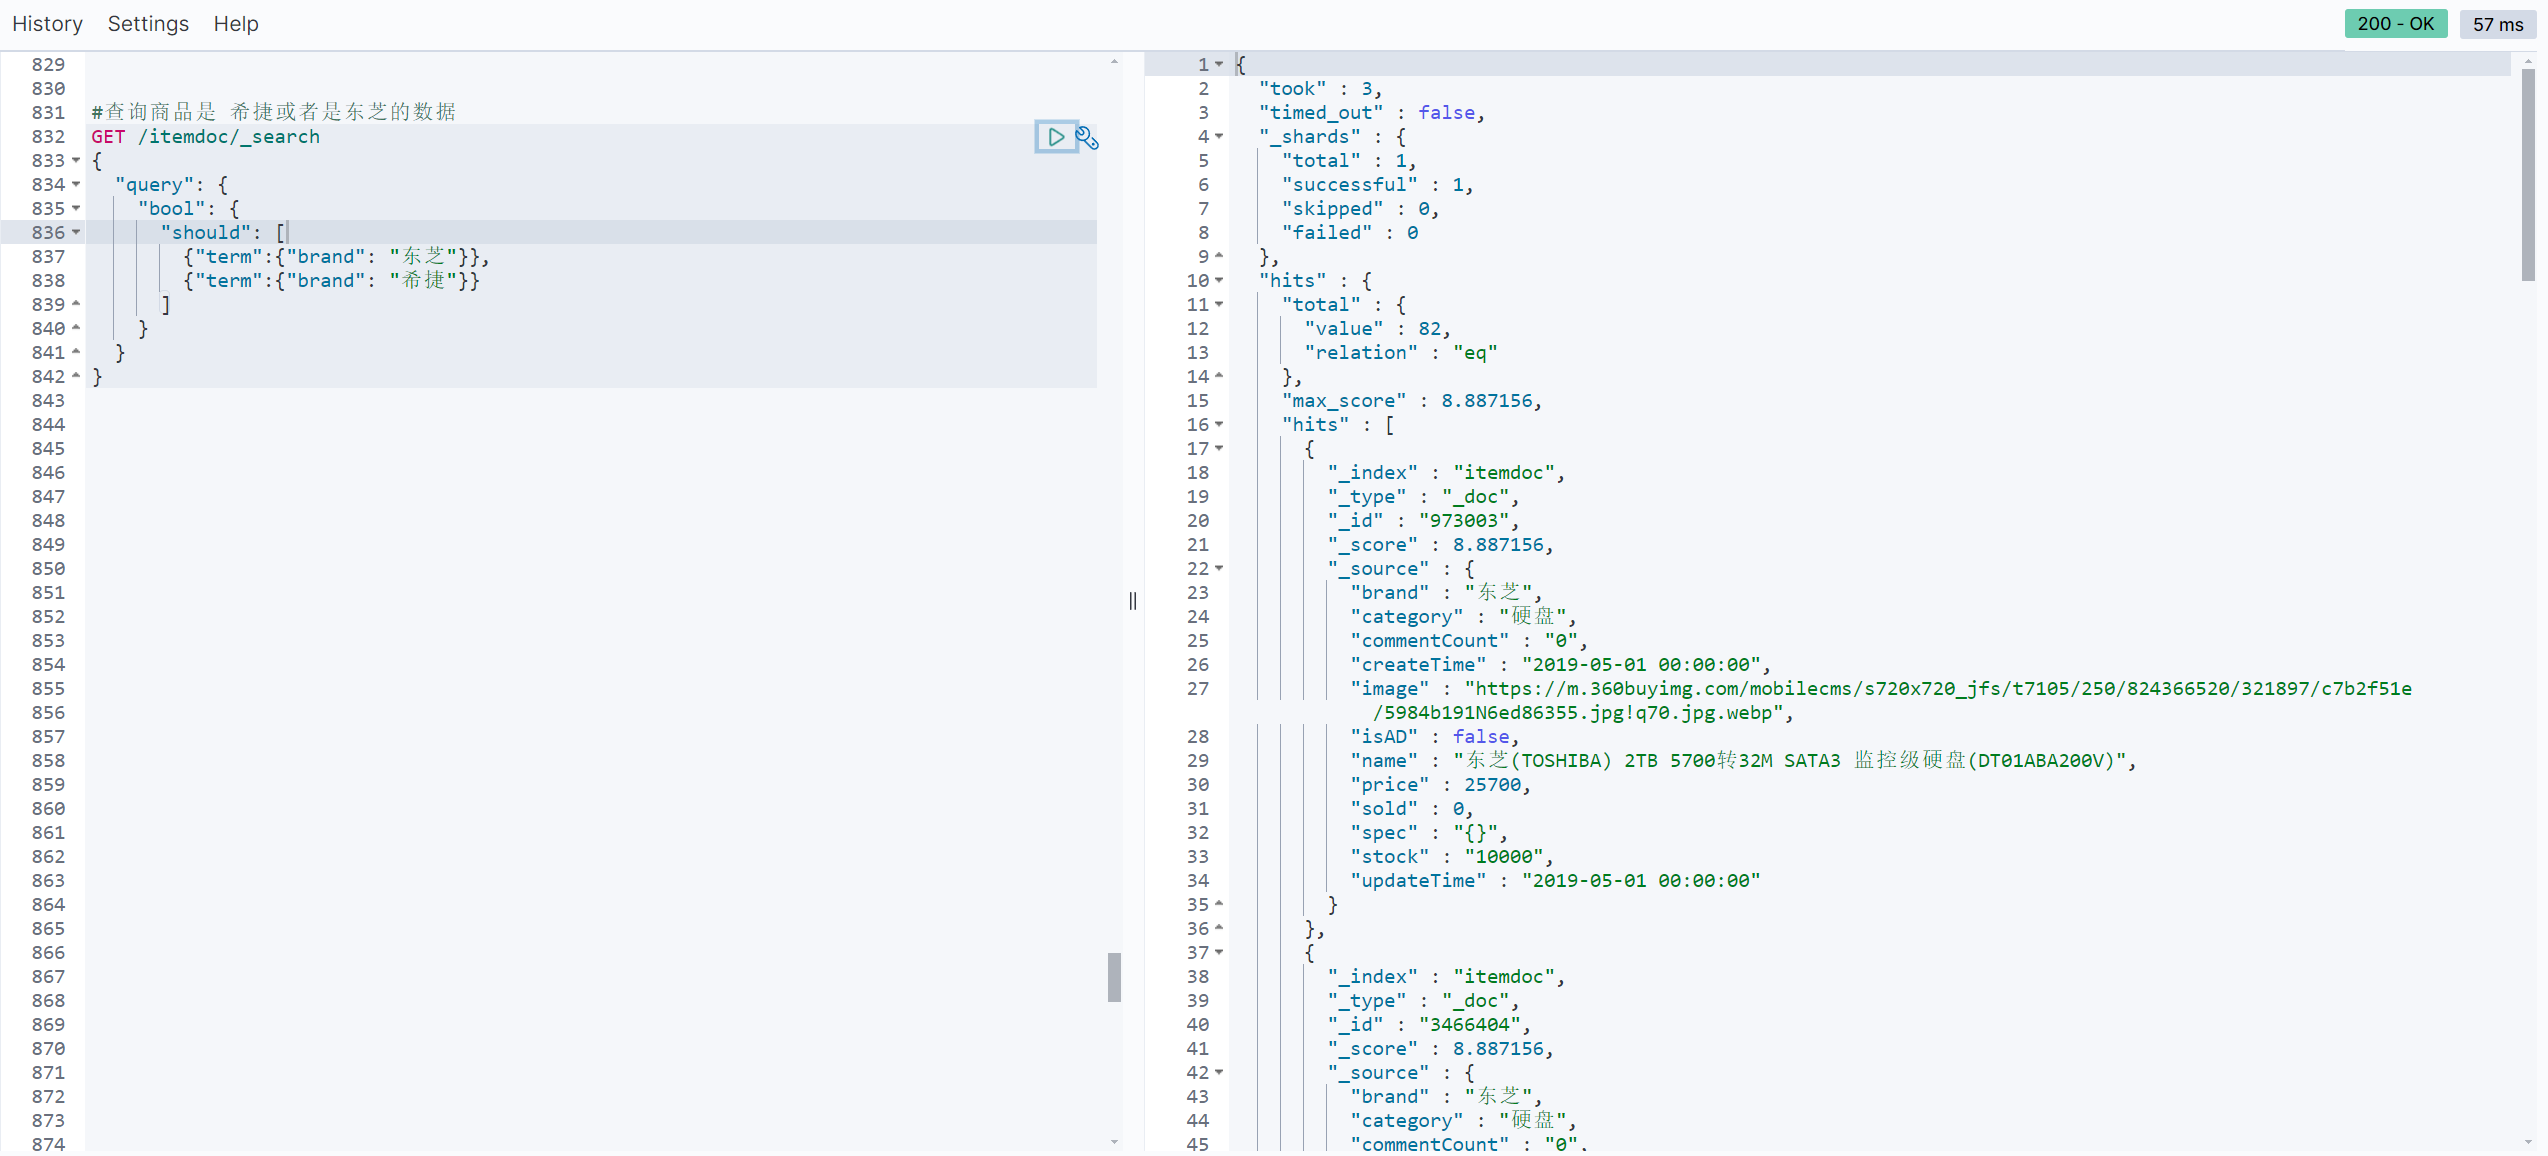
Task: Fold the "_shards" object in response
Action: click(1219, 137)
